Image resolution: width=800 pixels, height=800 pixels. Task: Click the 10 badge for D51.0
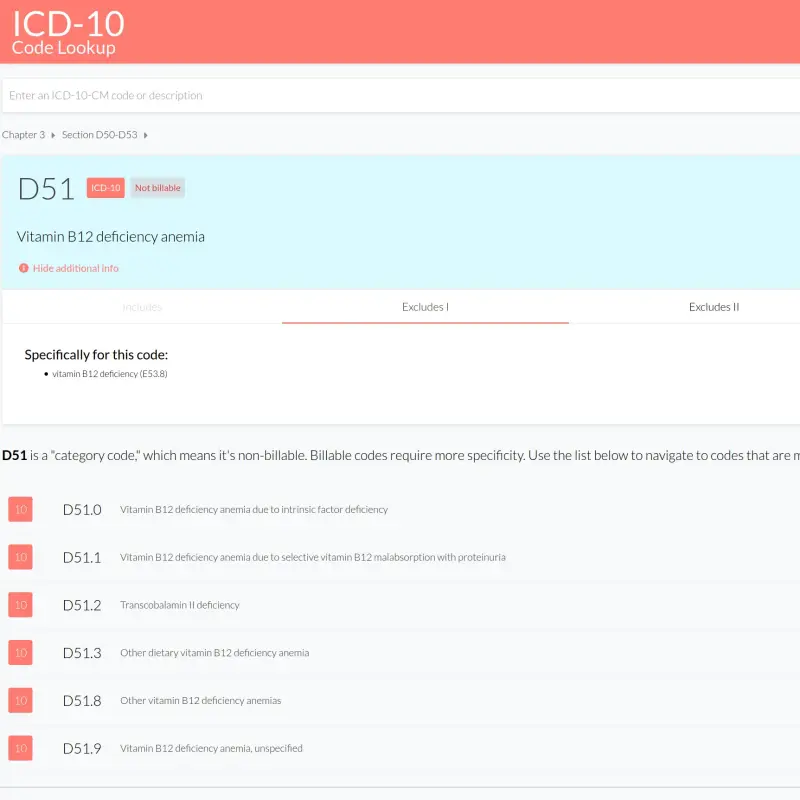click(x=20, y=509)
